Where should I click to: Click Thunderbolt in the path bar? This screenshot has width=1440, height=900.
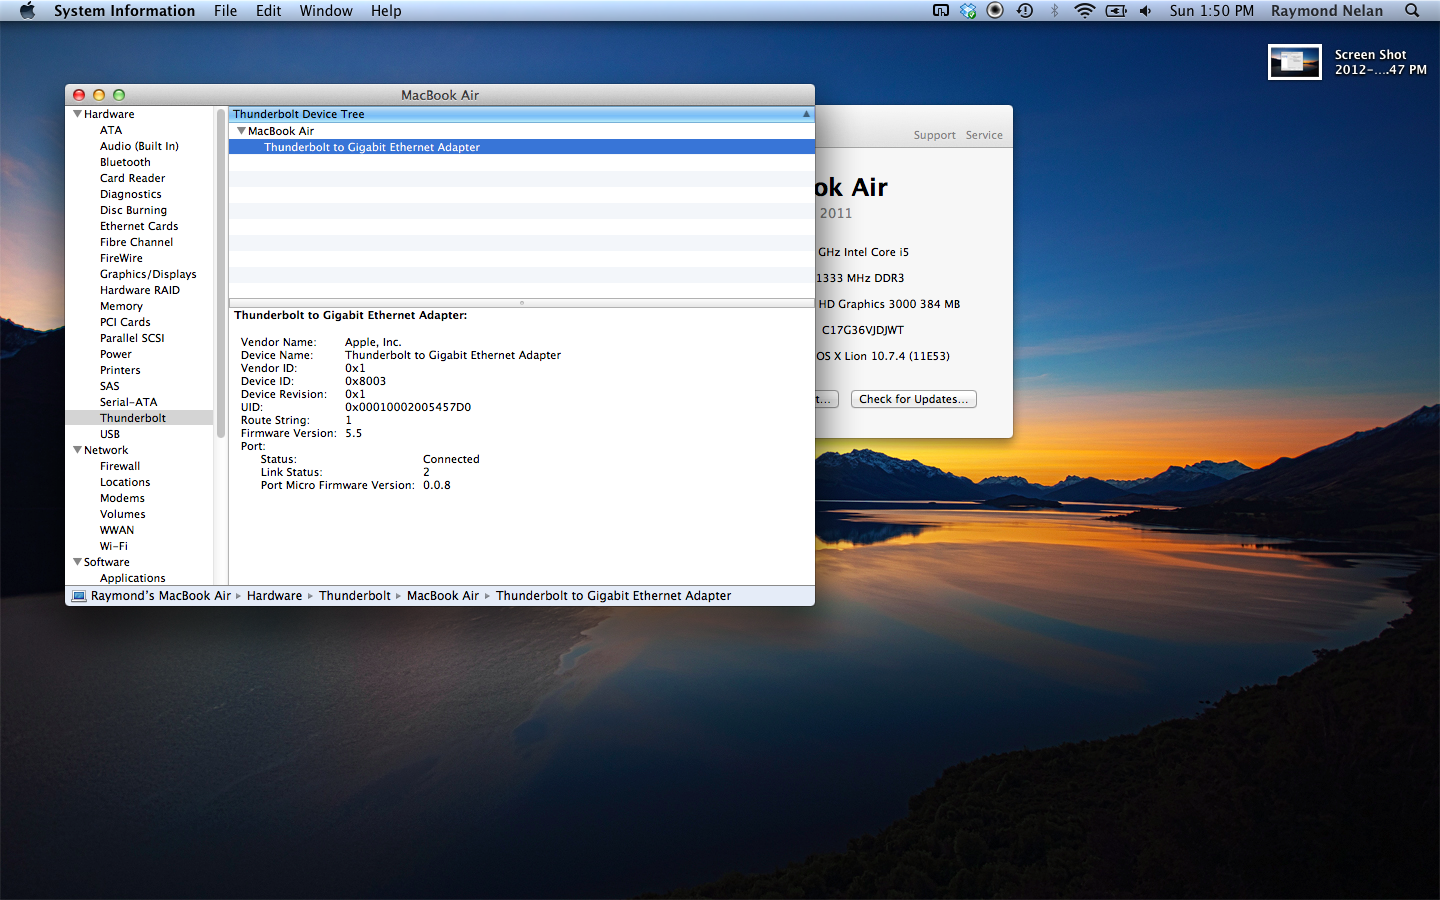tap(354, 596)
